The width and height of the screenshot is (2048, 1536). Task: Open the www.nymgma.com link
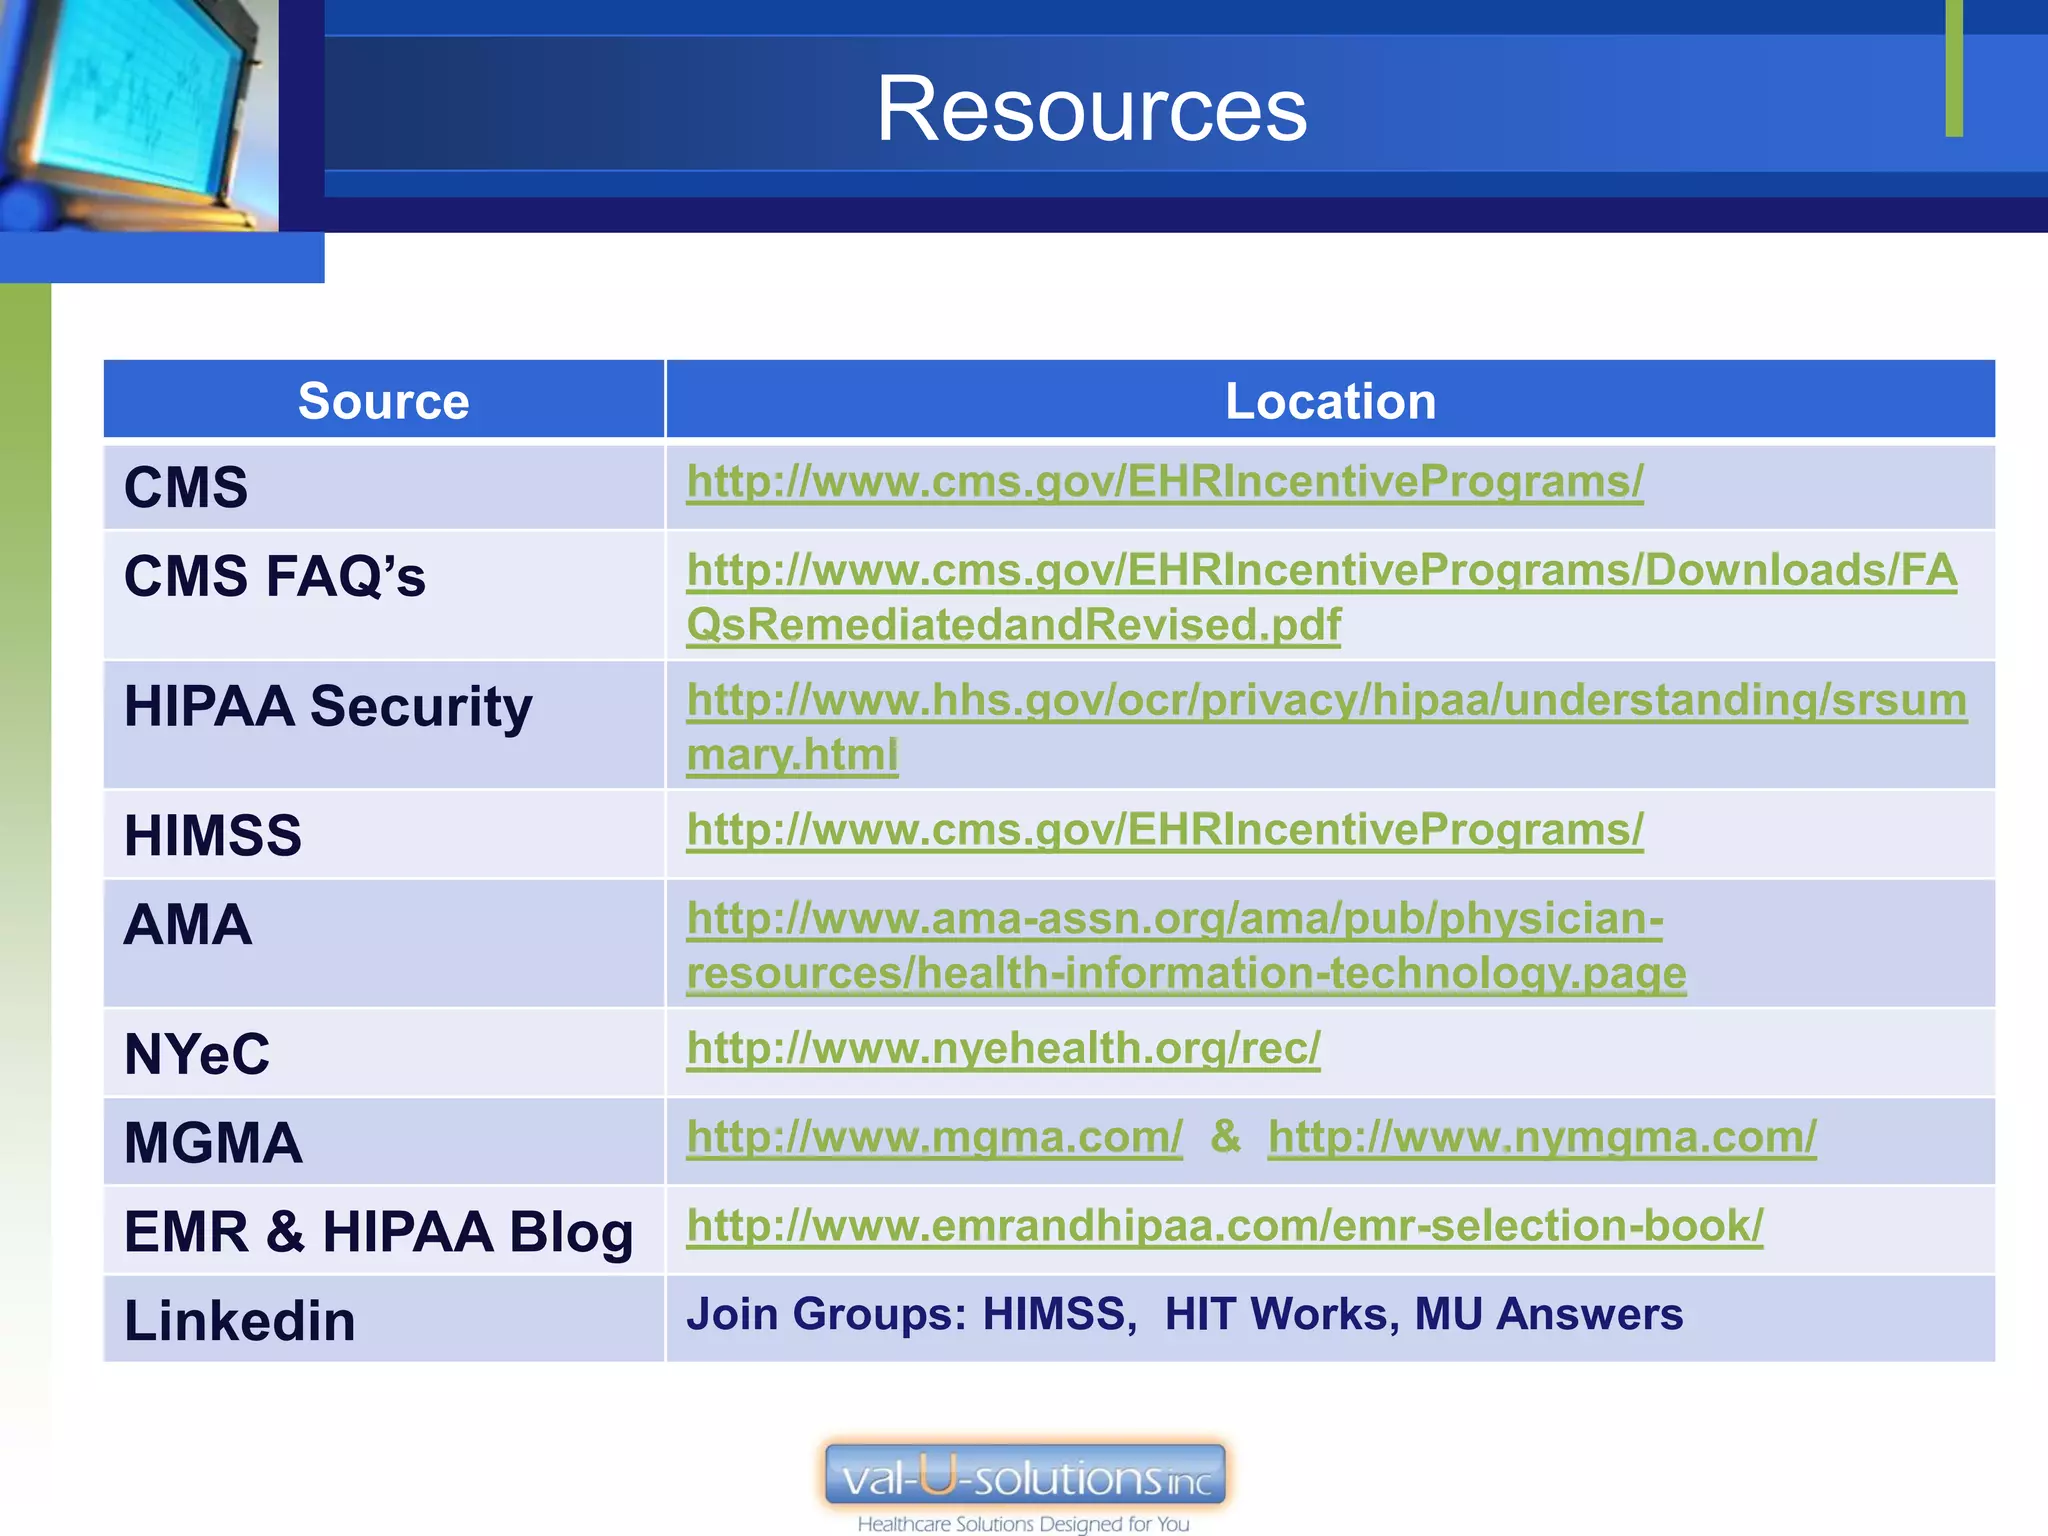coord(1542,1137)
